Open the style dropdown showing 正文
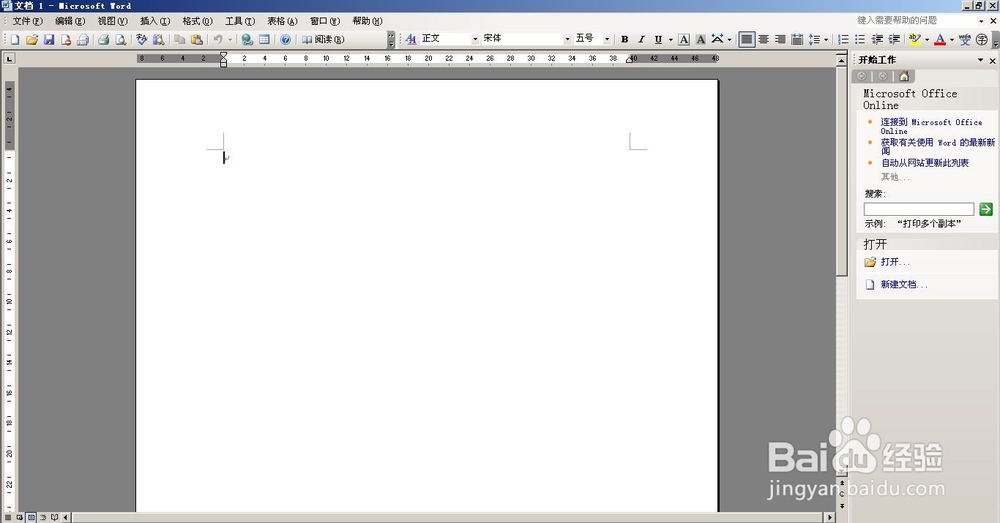 [475, 40]
